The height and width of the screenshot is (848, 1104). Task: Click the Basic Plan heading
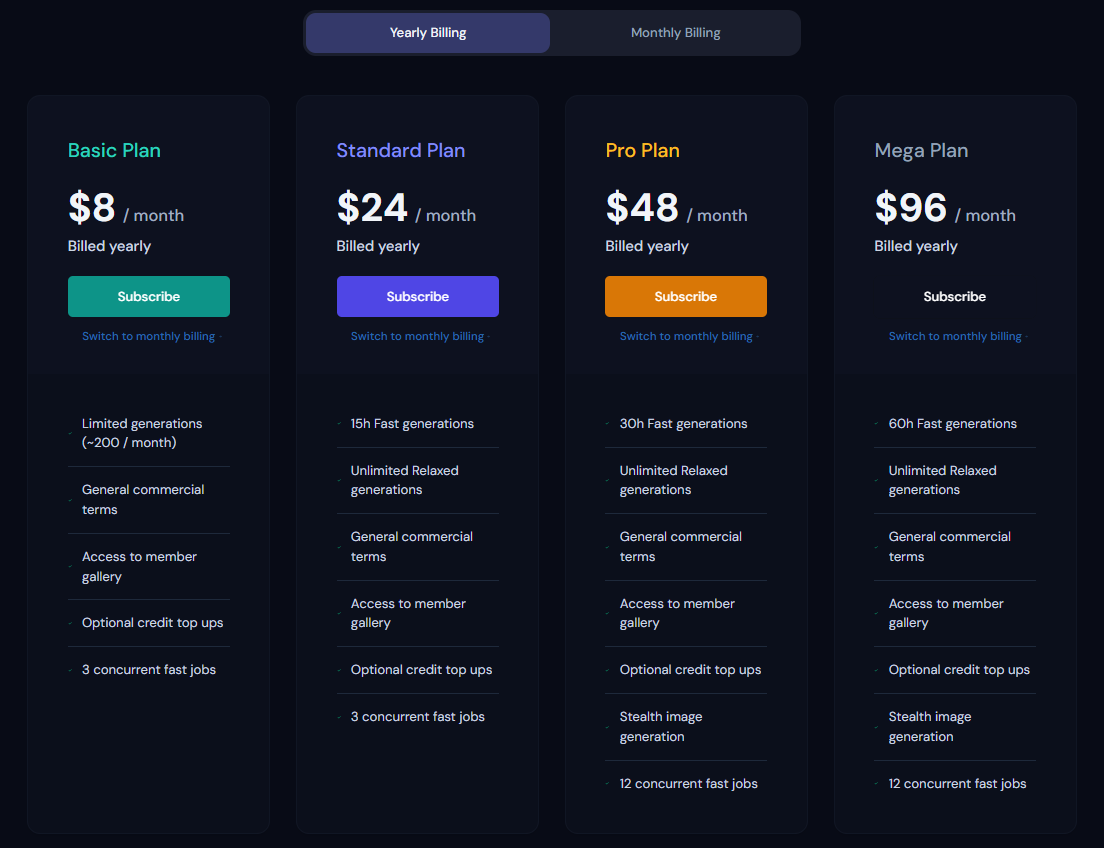tap(114, 151)
